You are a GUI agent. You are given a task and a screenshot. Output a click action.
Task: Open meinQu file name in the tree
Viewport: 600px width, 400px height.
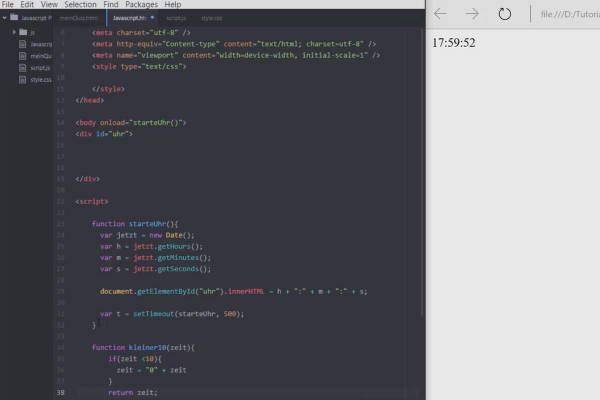click(41, 56)
